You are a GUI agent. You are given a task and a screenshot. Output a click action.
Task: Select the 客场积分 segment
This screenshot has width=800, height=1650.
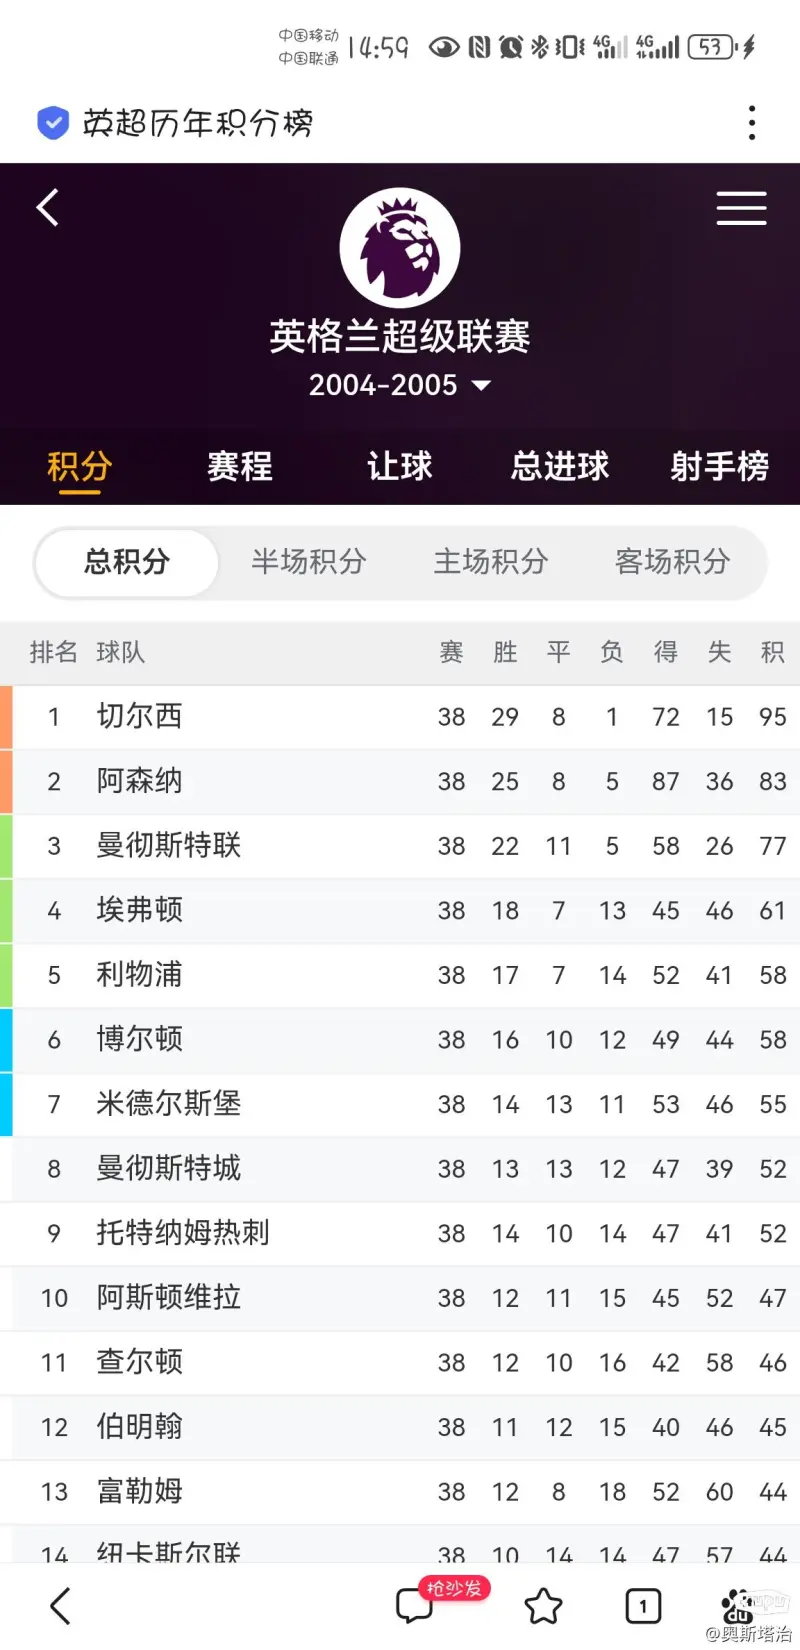[673, 562]
